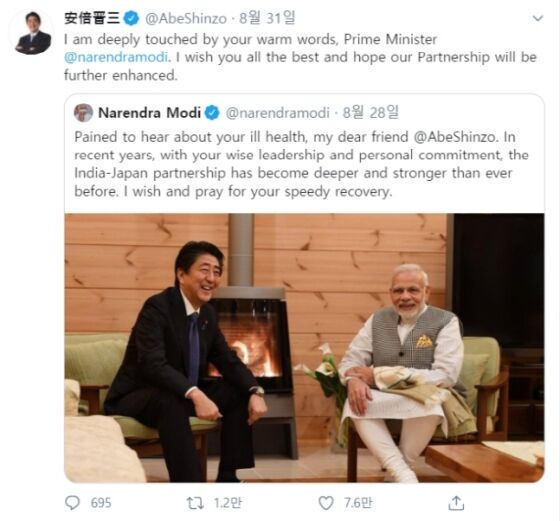Open Abe Shinzo's profile avatar
Screen dimensions: 560x521
[32, 33]
